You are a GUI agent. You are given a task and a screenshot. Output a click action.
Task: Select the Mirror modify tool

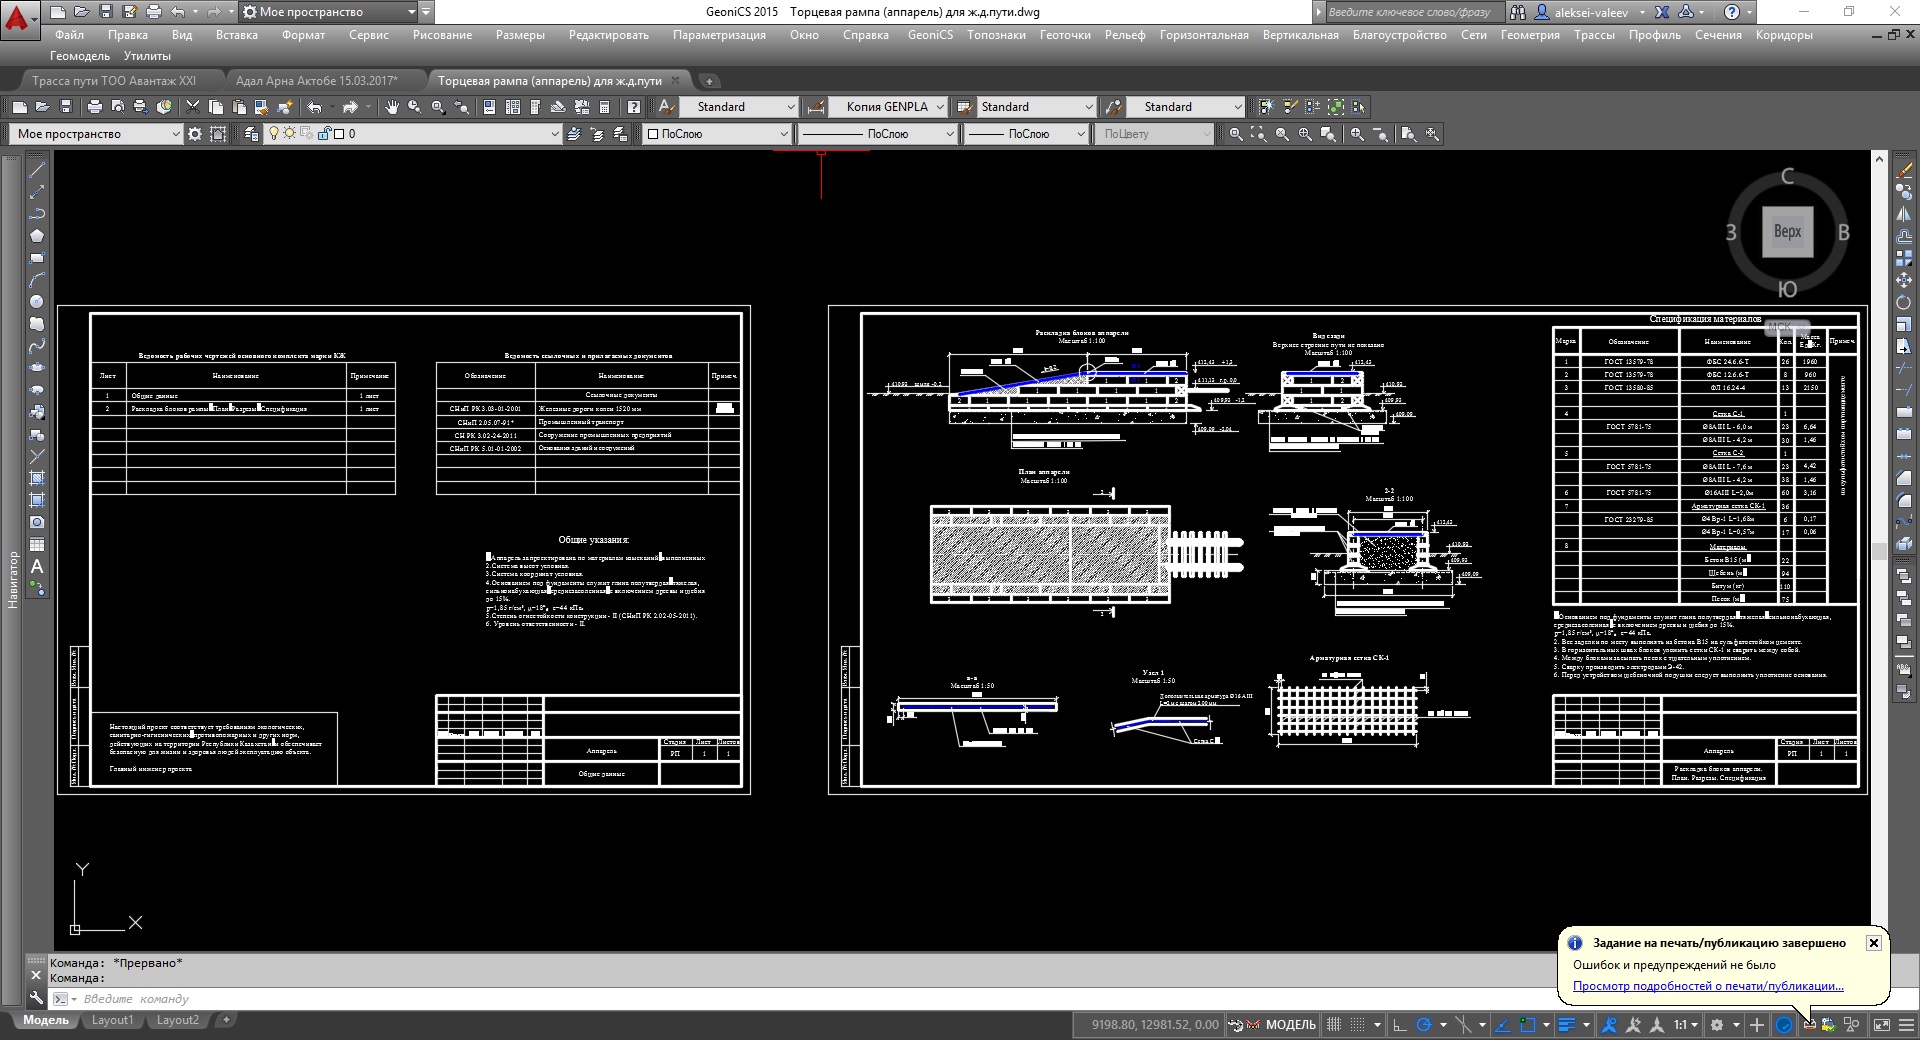coord(1904,214)
